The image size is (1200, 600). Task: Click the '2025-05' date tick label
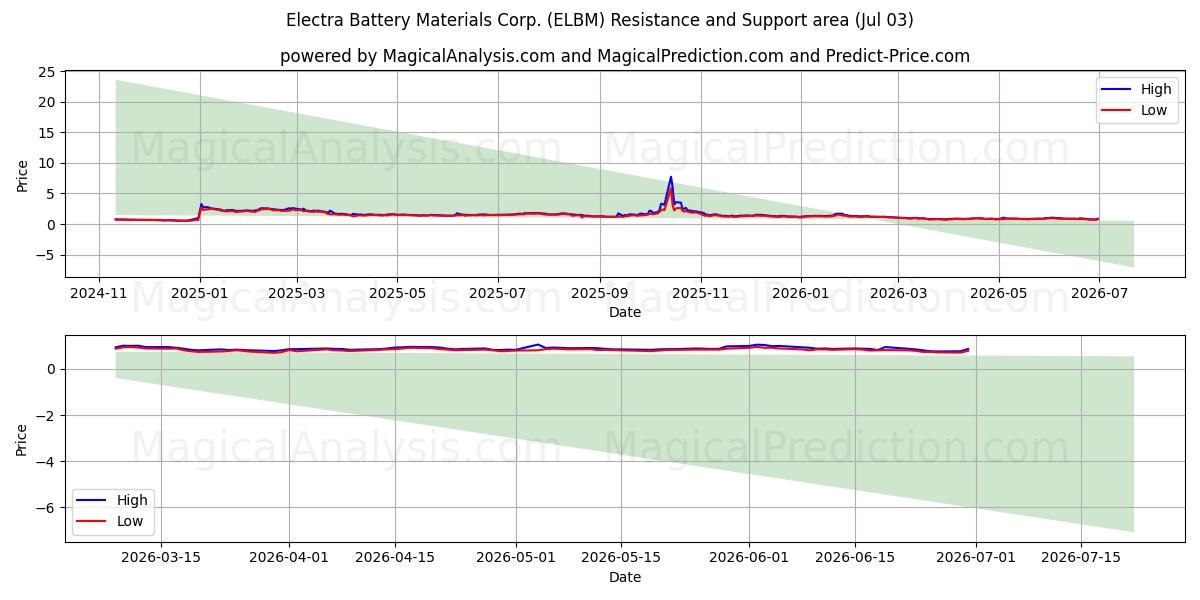click(x=397, y=292)
